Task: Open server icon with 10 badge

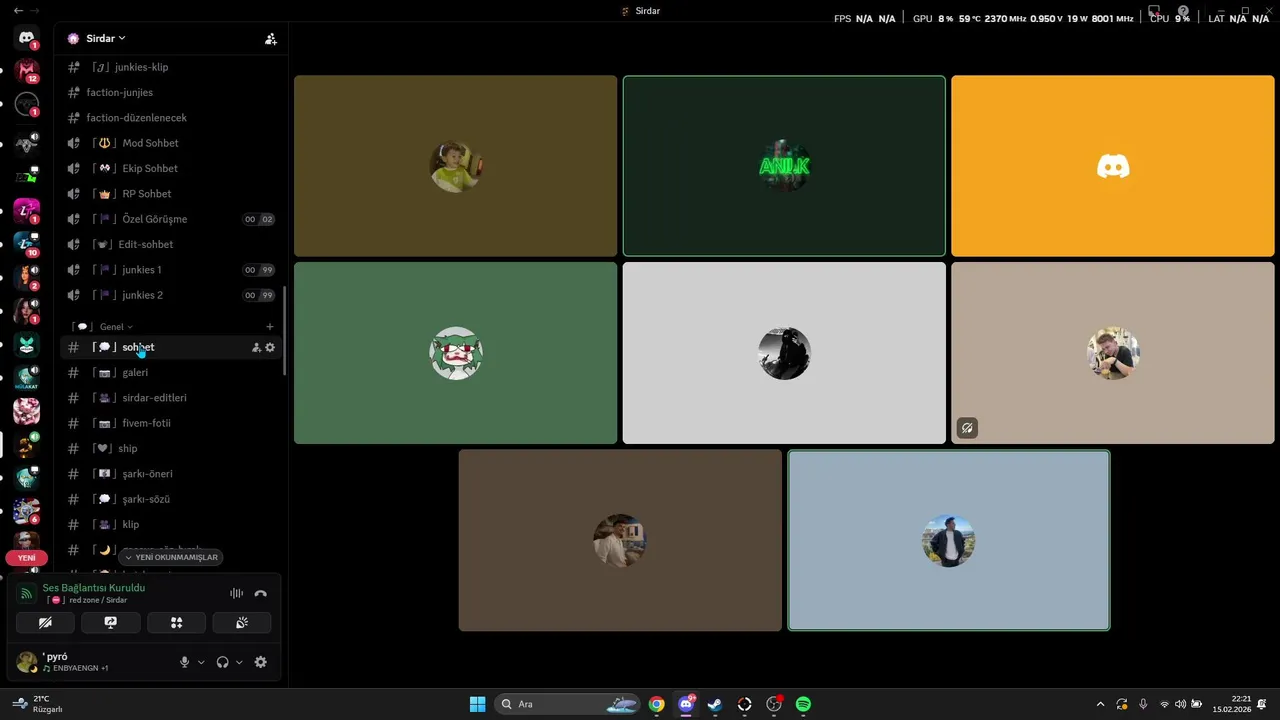Action: pos(27,243)
